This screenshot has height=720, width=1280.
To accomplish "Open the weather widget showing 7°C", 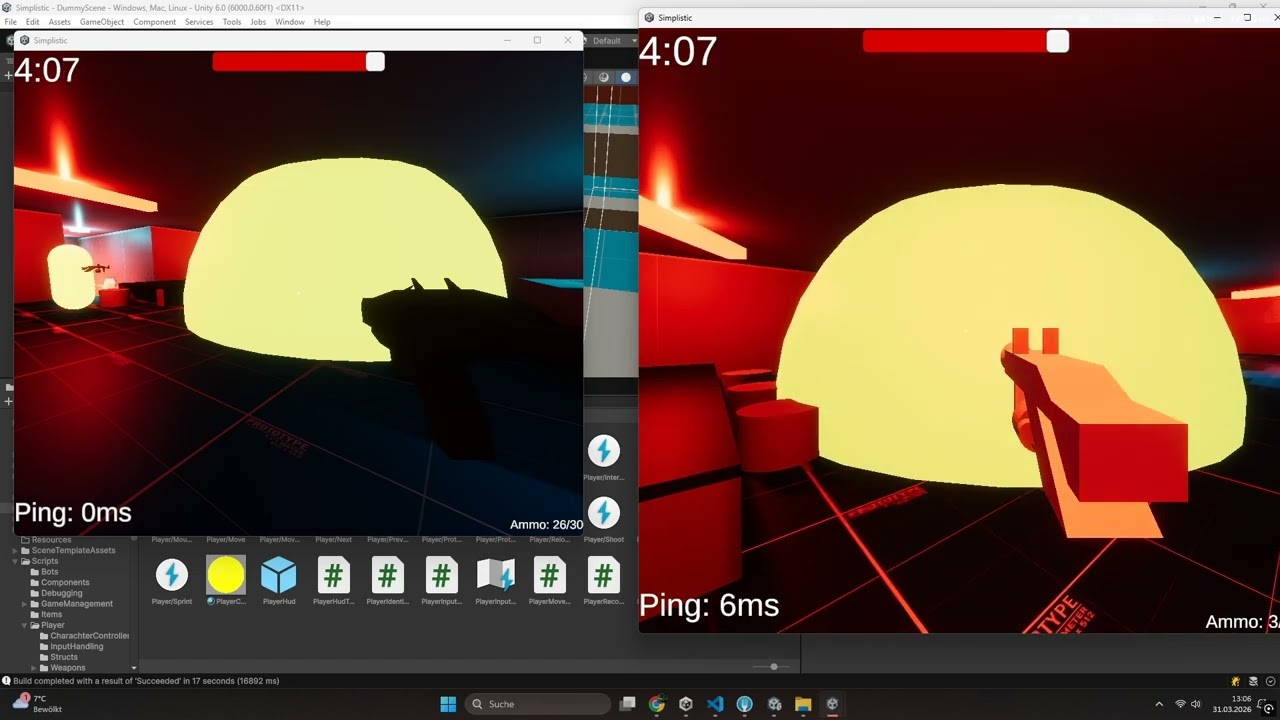I will 35,704.
